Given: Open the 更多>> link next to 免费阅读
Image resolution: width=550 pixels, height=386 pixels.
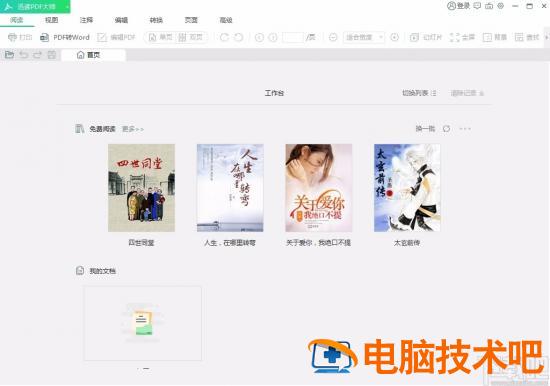Looking at the screenshot, I should click(133, 129).
